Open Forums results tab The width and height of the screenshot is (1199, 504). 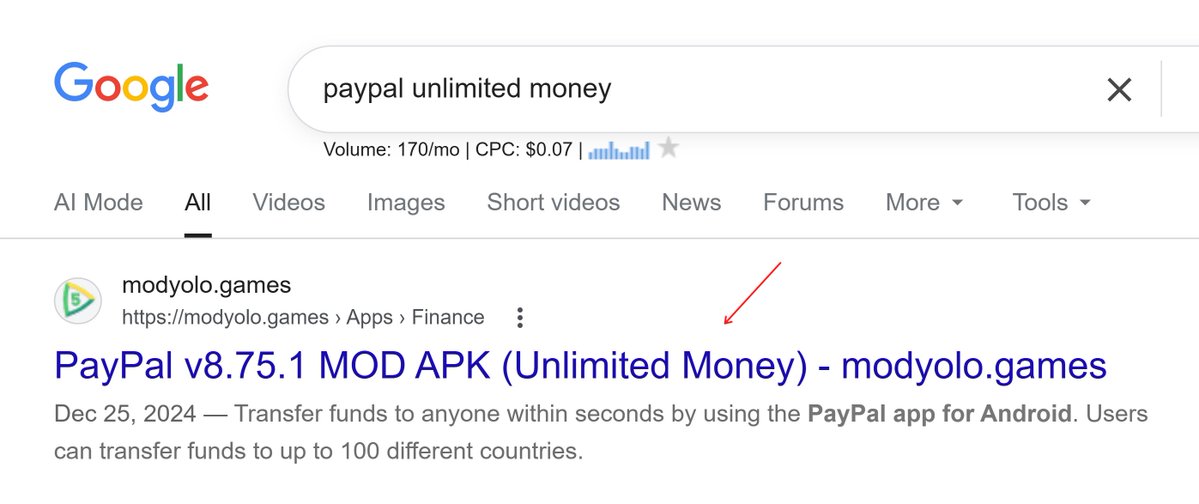click(x=804, y=203)
